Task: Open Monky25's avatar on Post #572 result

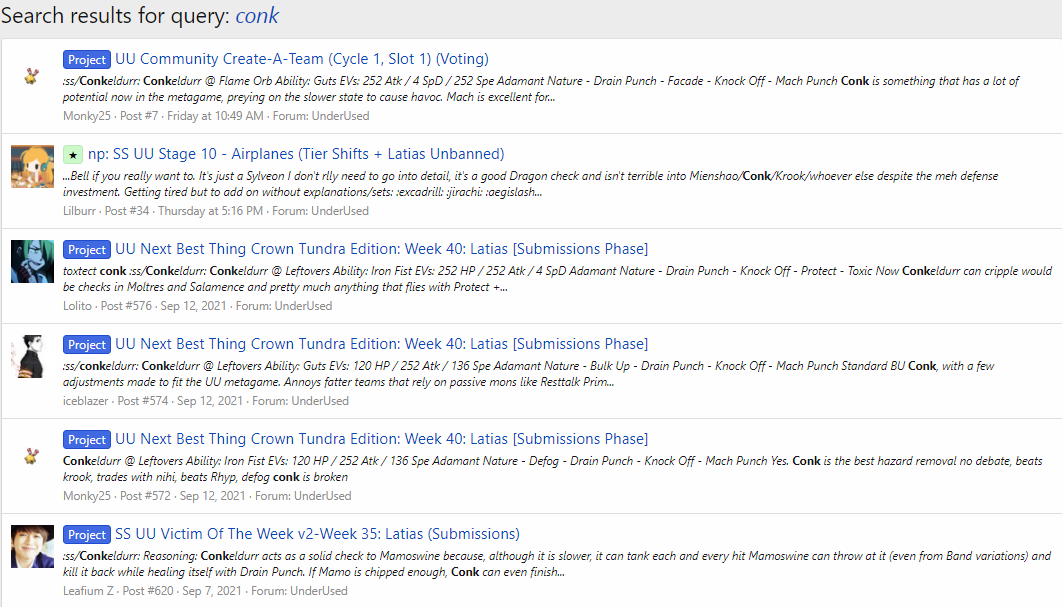Action: [x=32, y=455]
